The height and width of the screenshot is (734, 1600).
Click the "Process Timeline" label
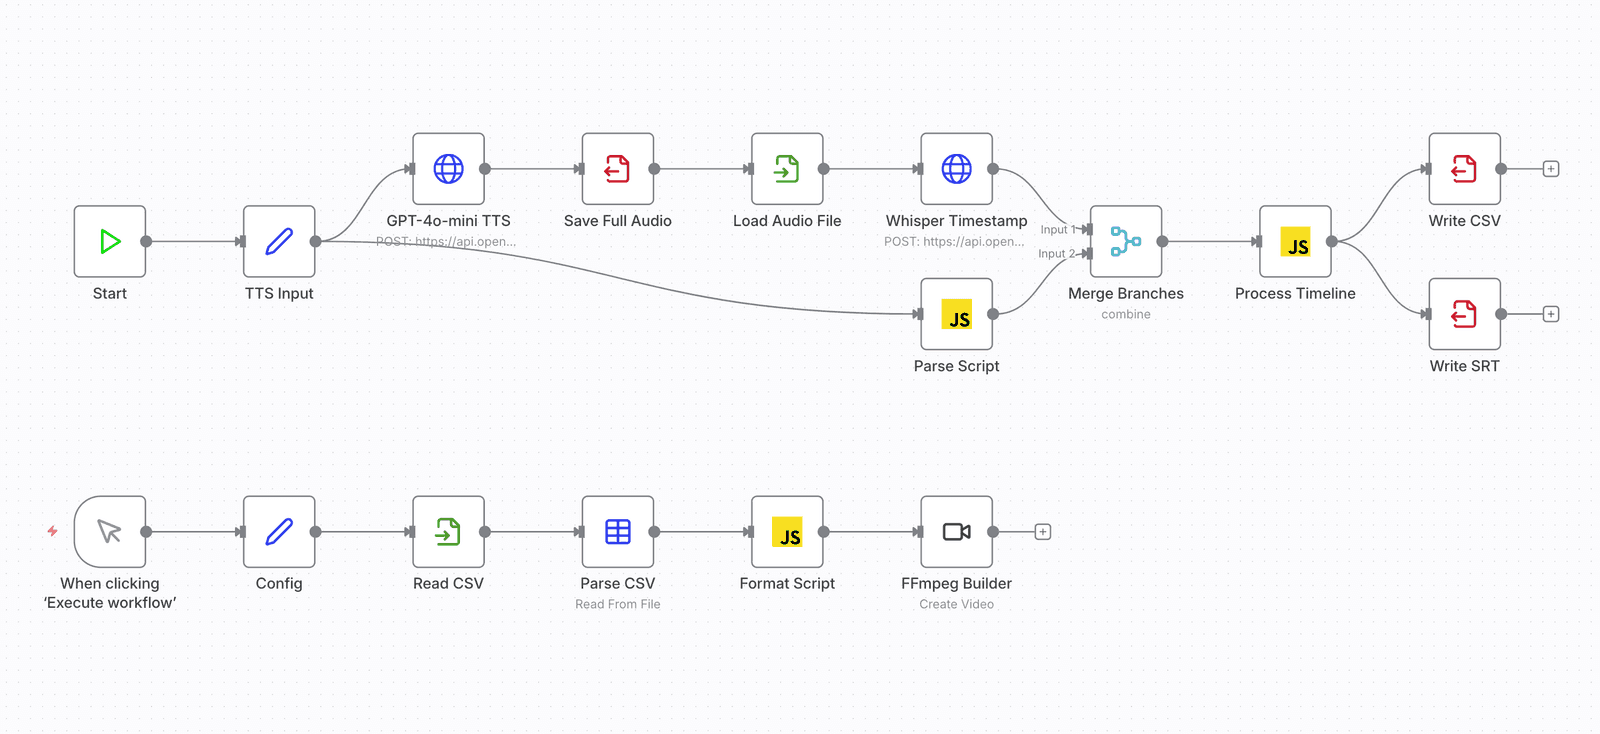[1295, 293]
